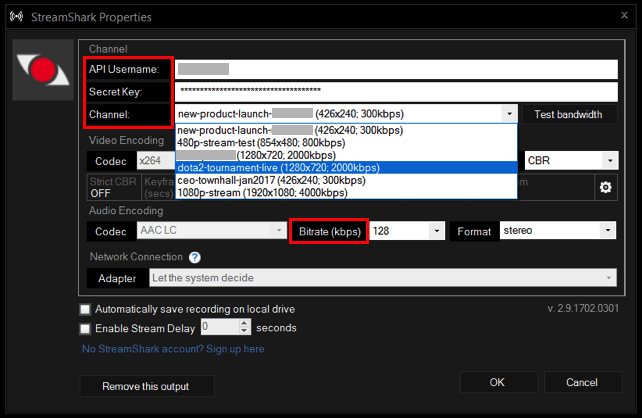Select 480p-stream-test channel option
The width and height of the screenshot is (642, 418).
pyautogui.click(x=346, y=143)
